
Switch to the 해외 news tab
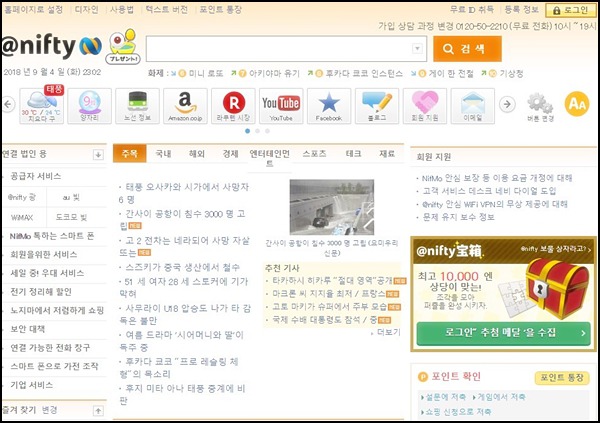click(197, 154)
